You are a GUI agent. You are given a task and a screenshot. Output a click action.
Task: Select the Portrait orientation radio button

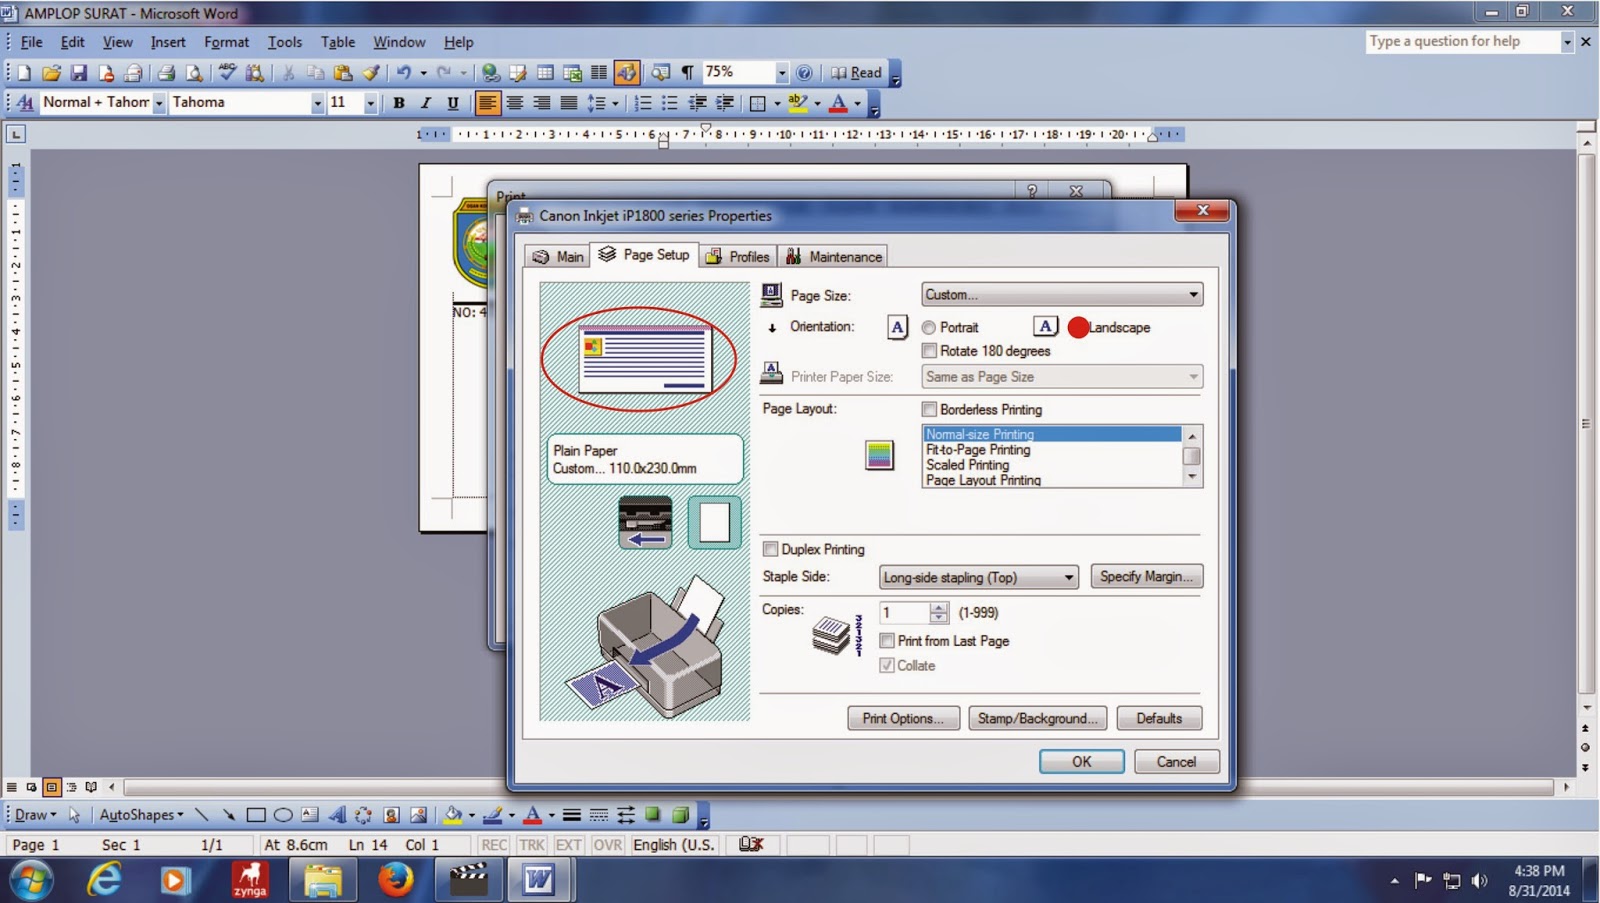click(929, 328)
